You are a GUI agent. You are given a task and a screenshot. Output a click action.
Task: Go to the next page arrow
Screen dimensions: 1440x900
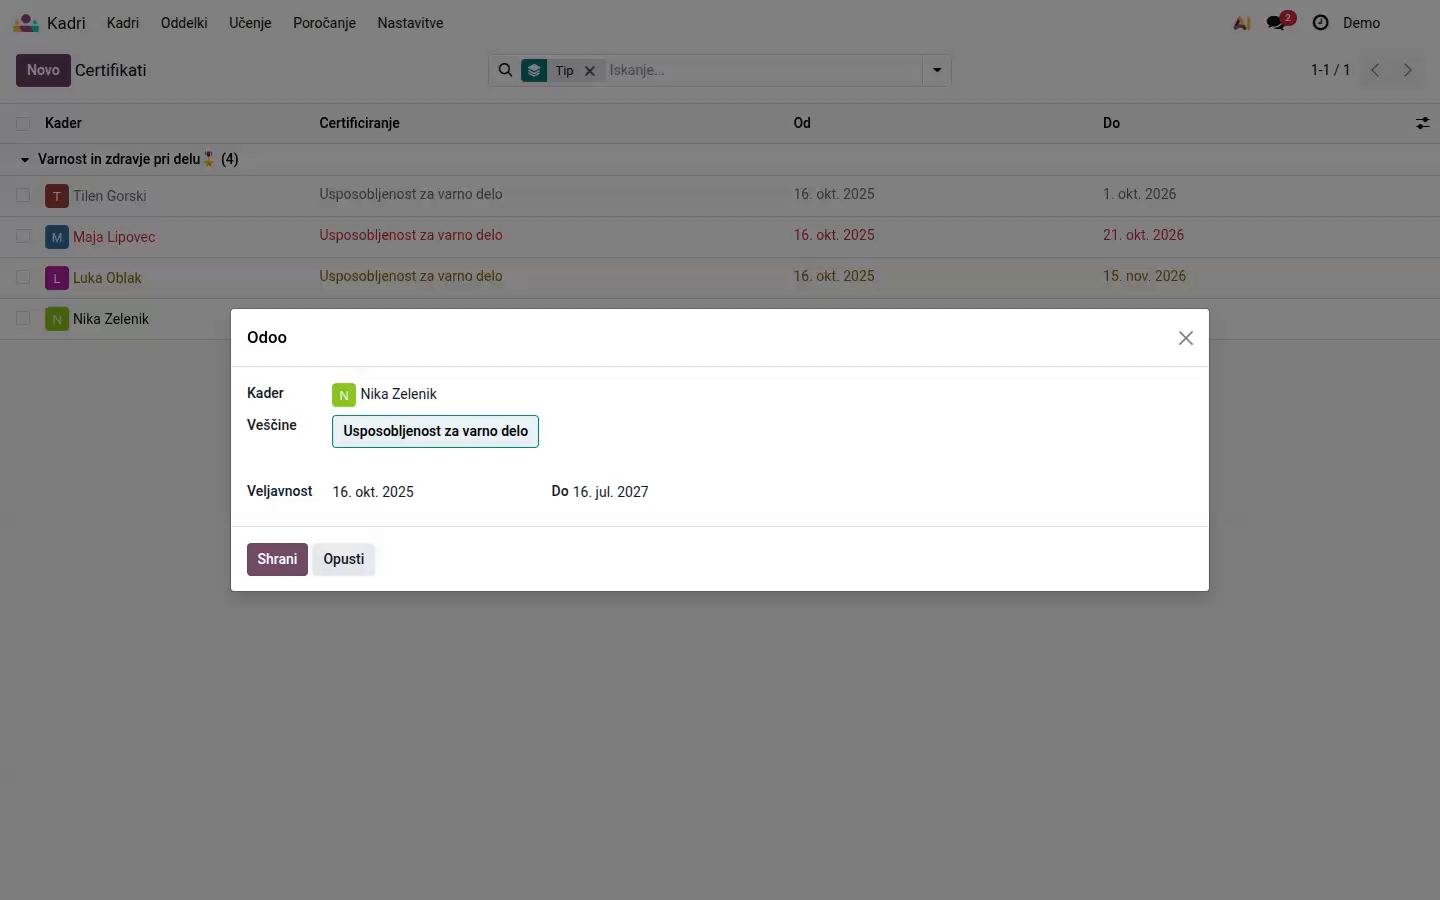1408,70
